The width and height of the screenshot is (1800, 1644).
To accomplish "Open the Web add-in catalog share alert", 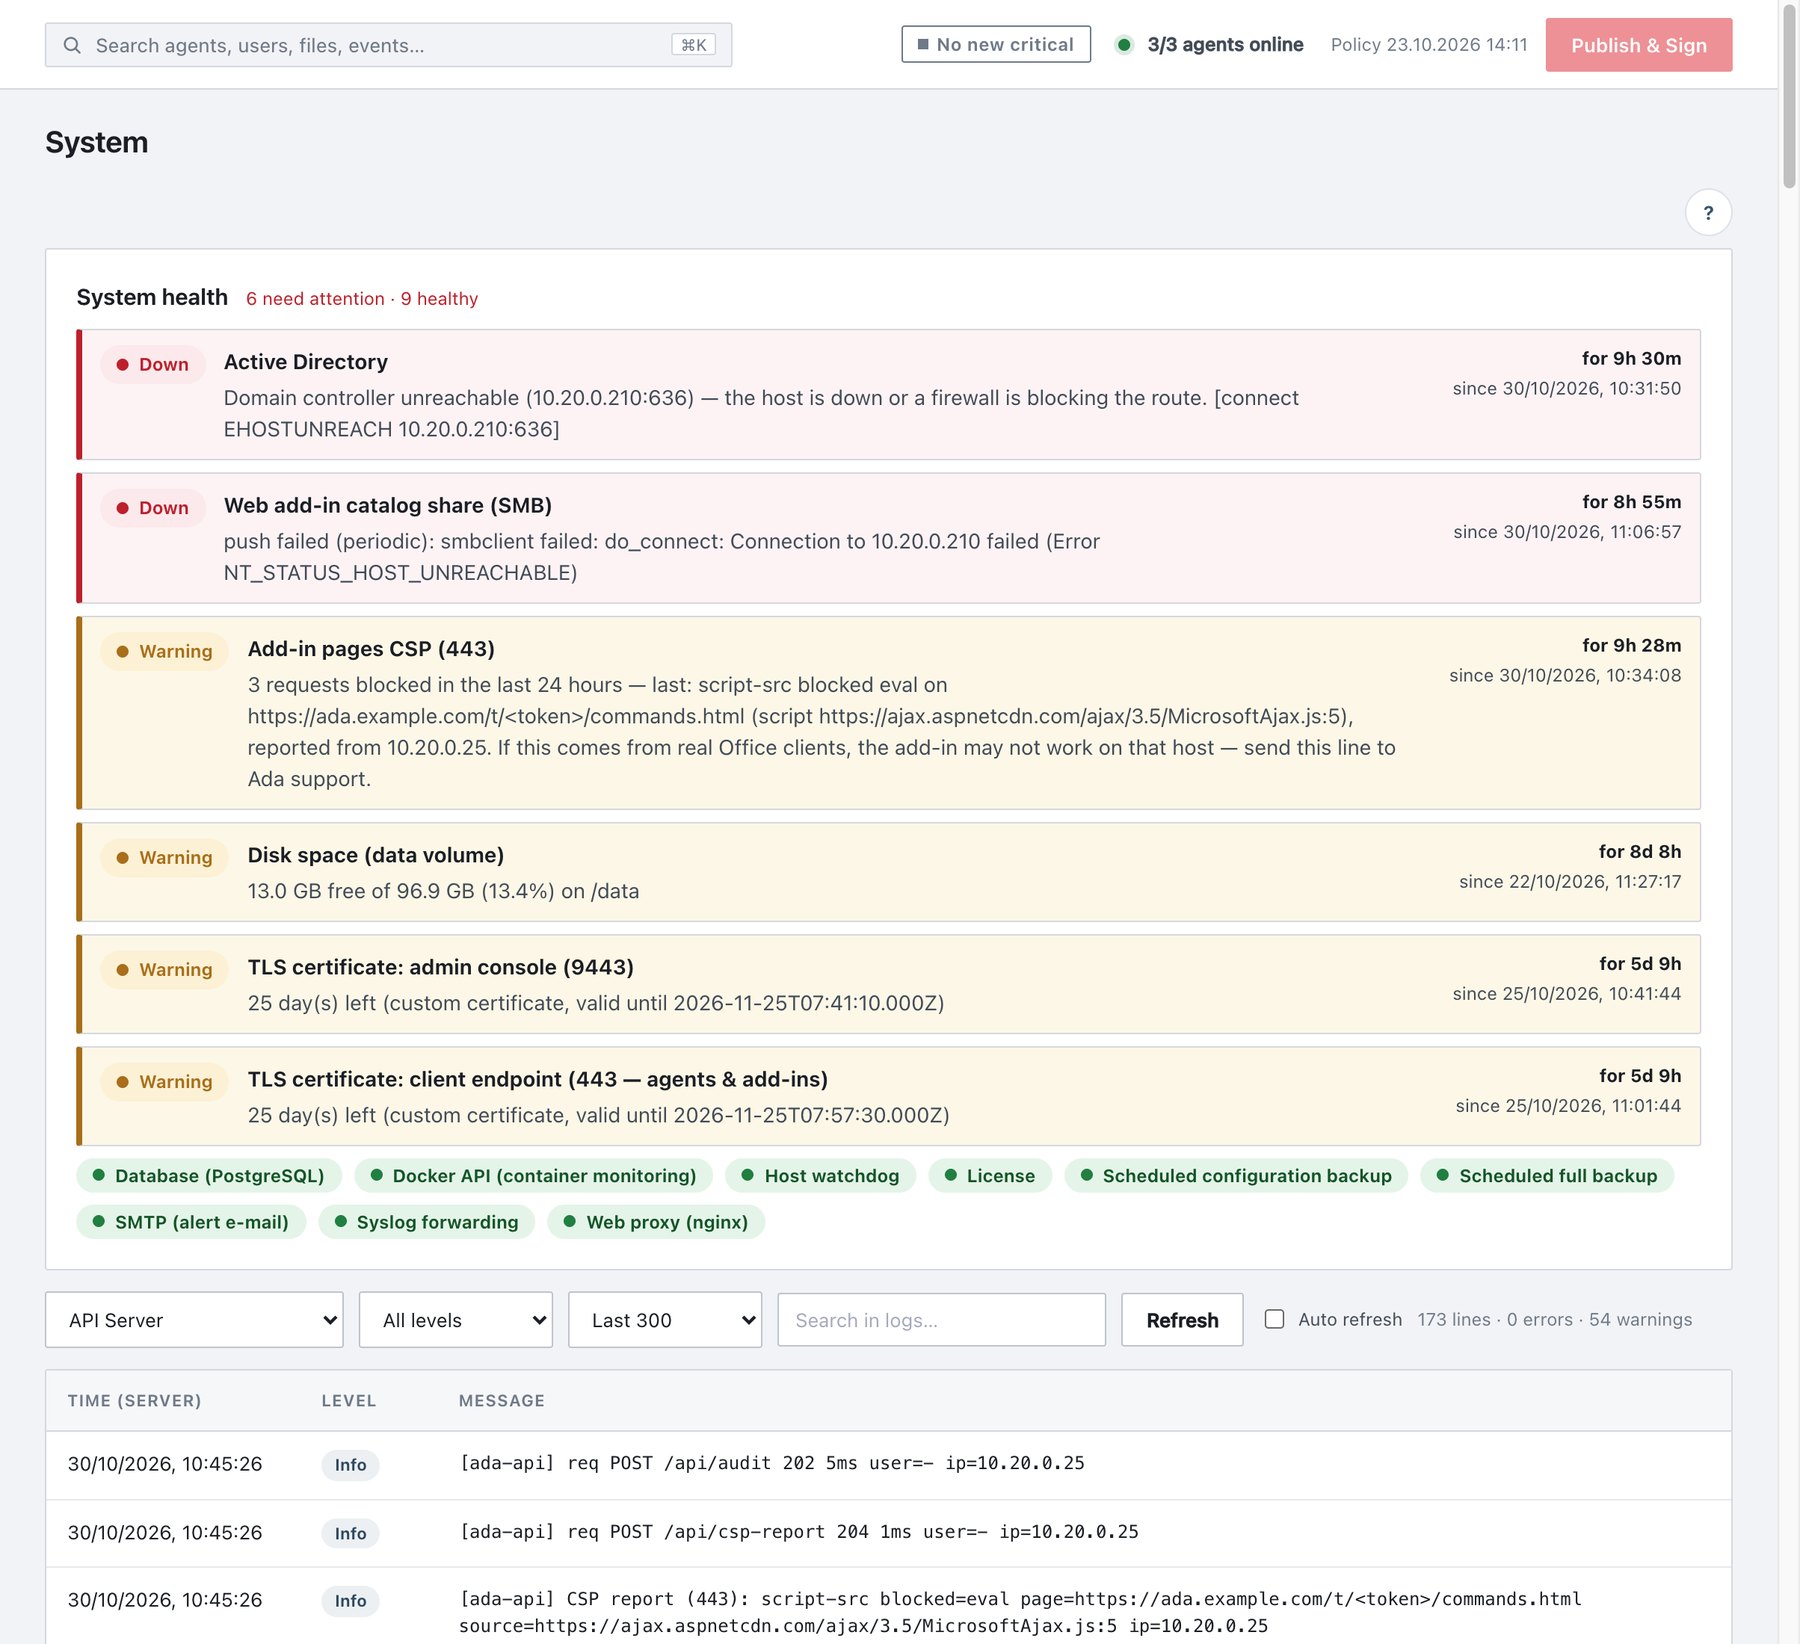I will (x=888, y=538).
